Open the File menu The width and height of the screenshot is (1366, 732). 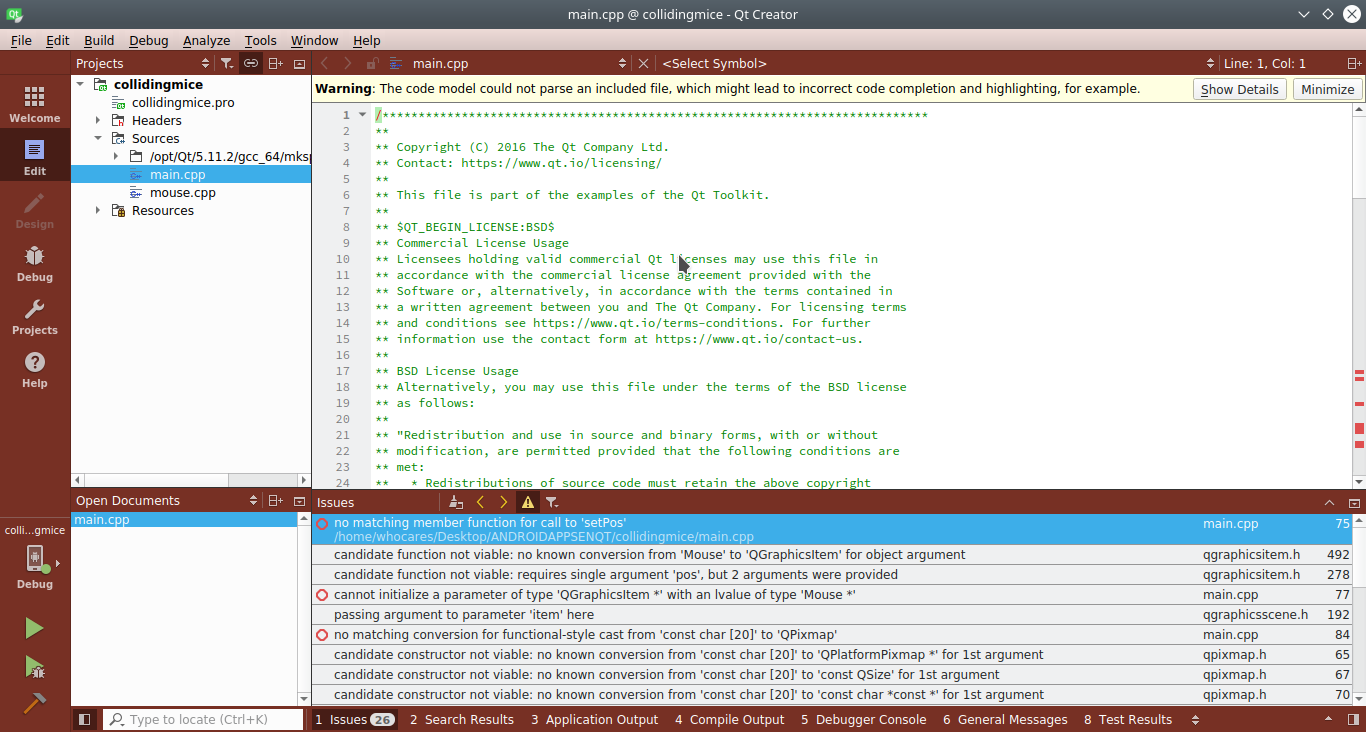[21, 40]
